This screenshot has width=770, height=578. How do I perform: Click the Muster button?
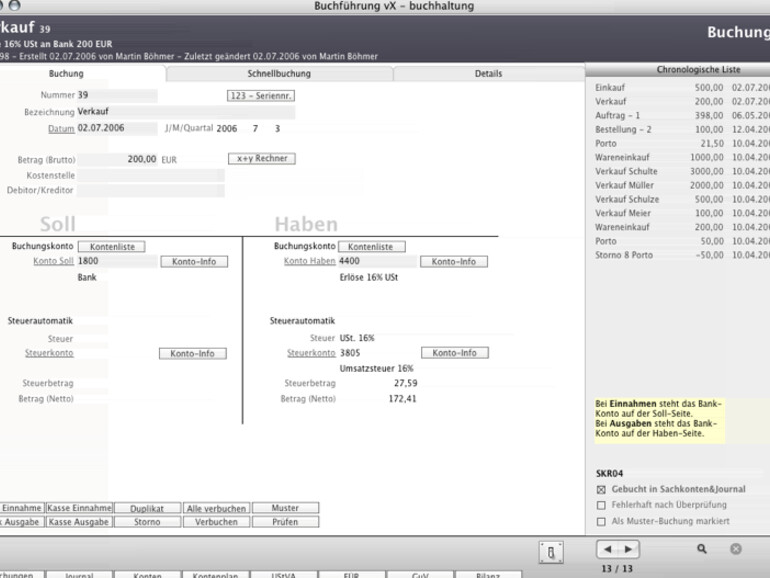point(285,508)
